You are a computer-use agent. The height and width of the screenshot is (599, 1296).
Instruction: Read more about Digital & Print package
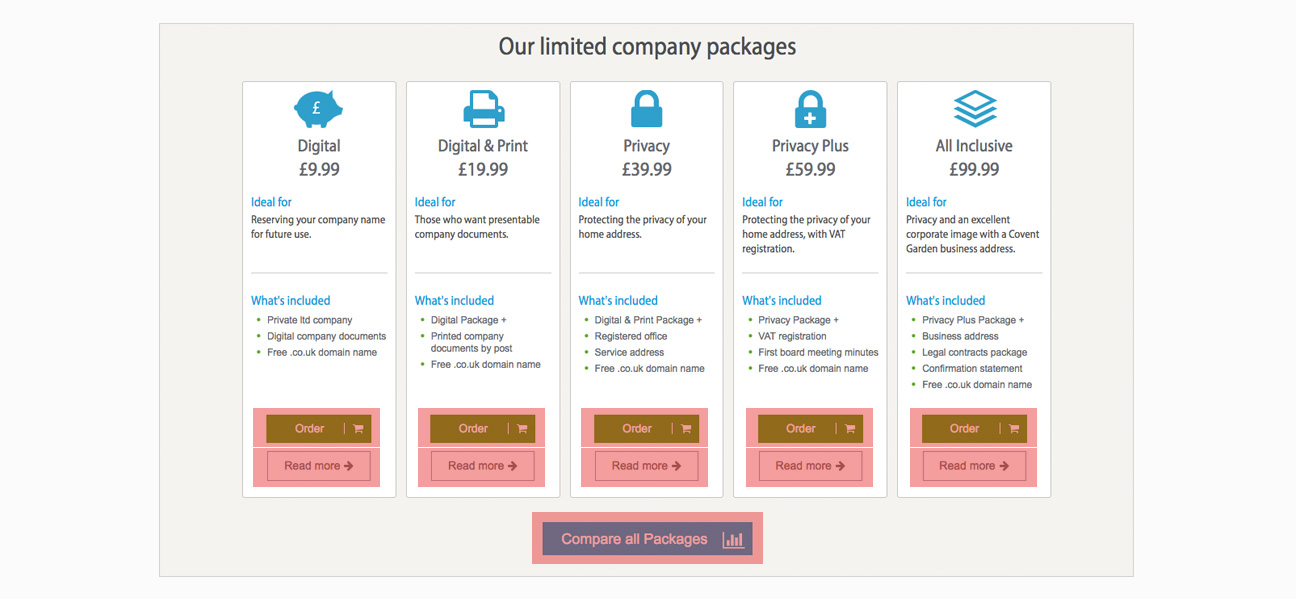pyautogui.click(x=483, y=466)
